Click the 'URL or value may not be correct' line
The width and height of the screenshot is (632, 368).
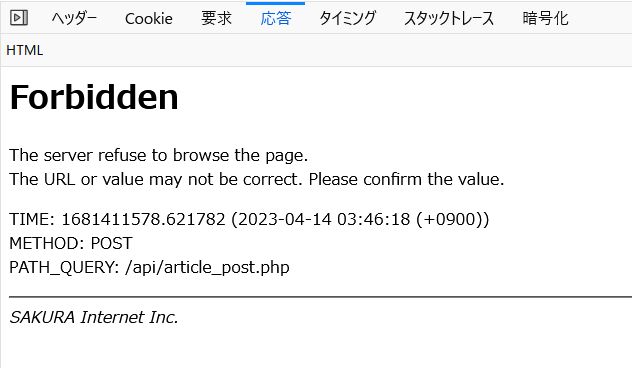click(257, 179)
